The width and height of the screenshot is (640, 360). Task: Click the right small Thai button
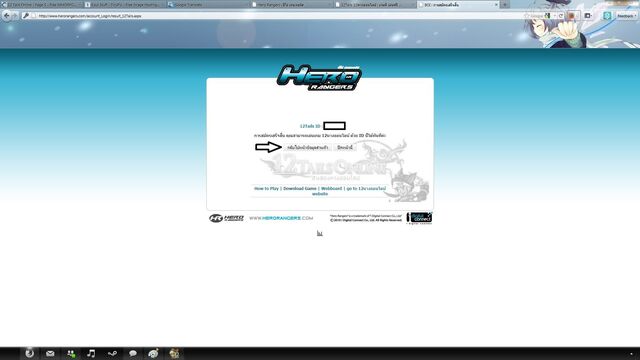(x=345, y=147)
